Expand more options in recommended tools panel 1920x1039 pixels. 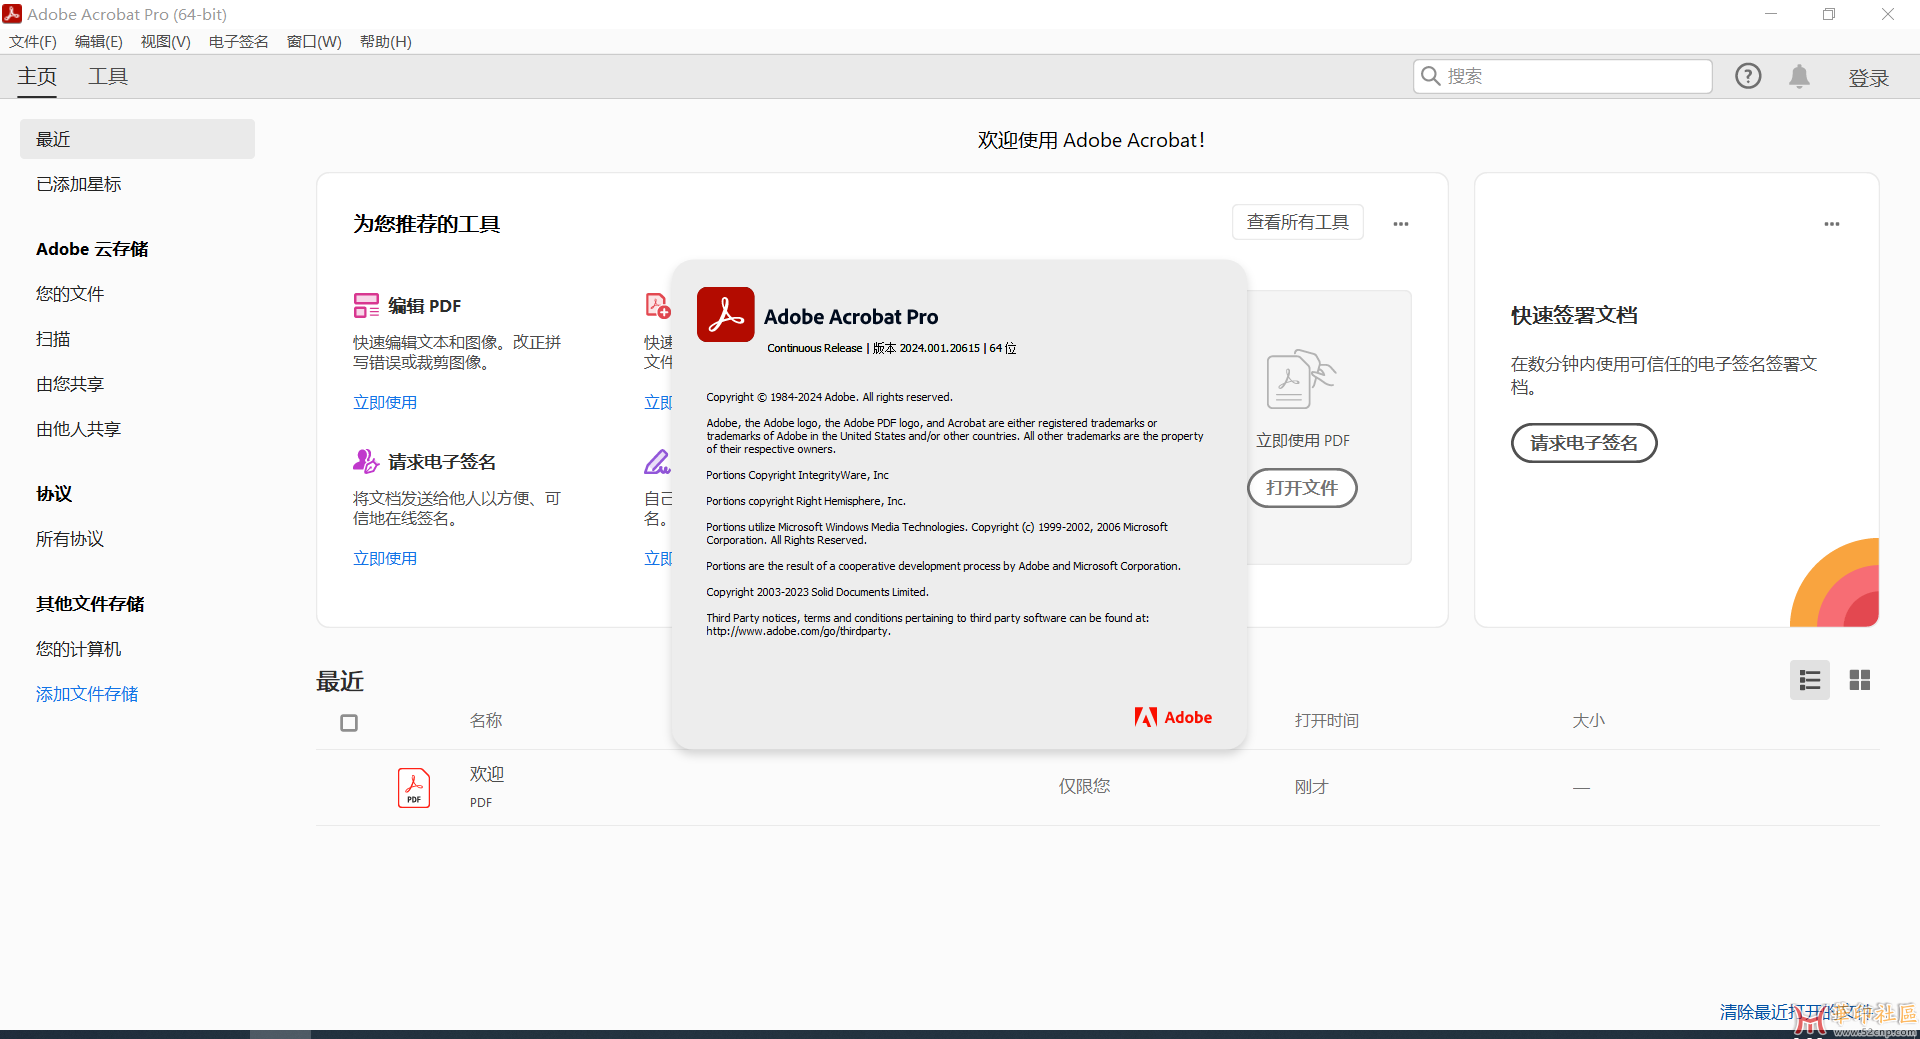tap(1400, 224)
